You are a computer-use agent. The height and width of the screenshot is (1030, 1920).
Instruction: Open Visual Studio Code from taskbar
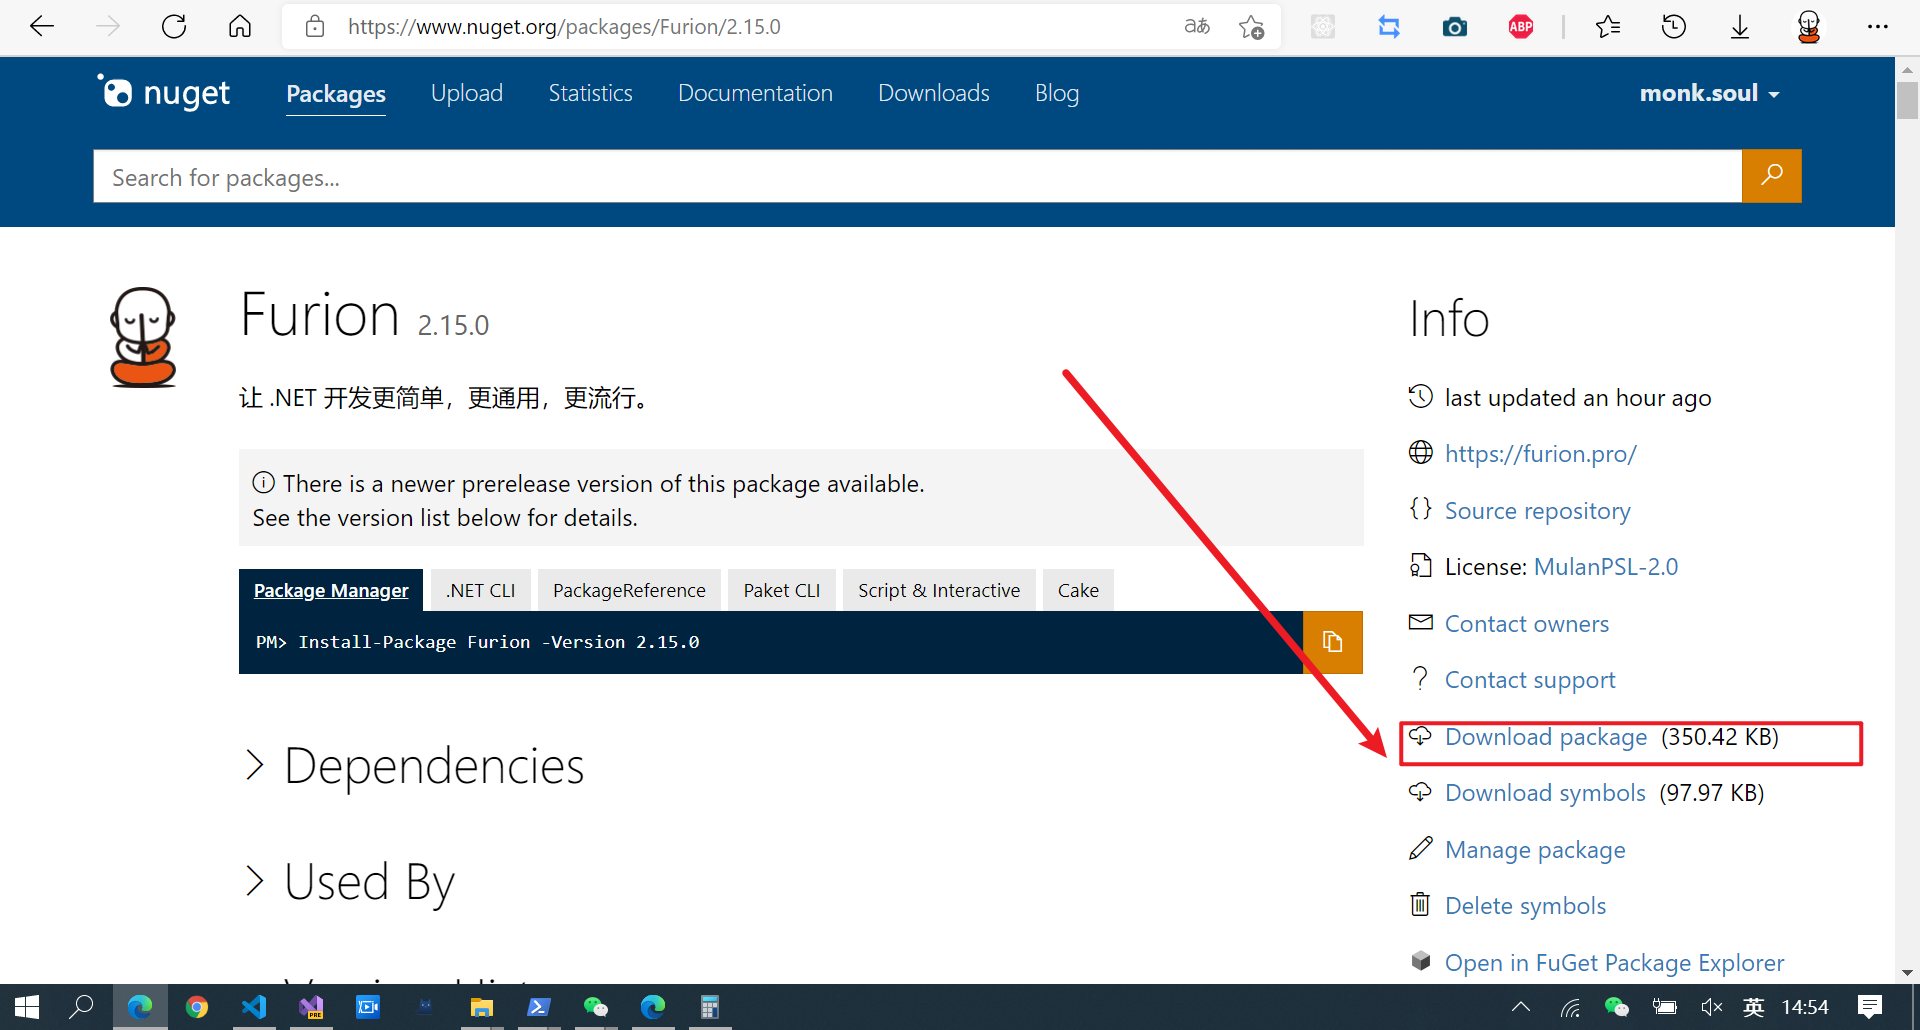click(254, 1007)
